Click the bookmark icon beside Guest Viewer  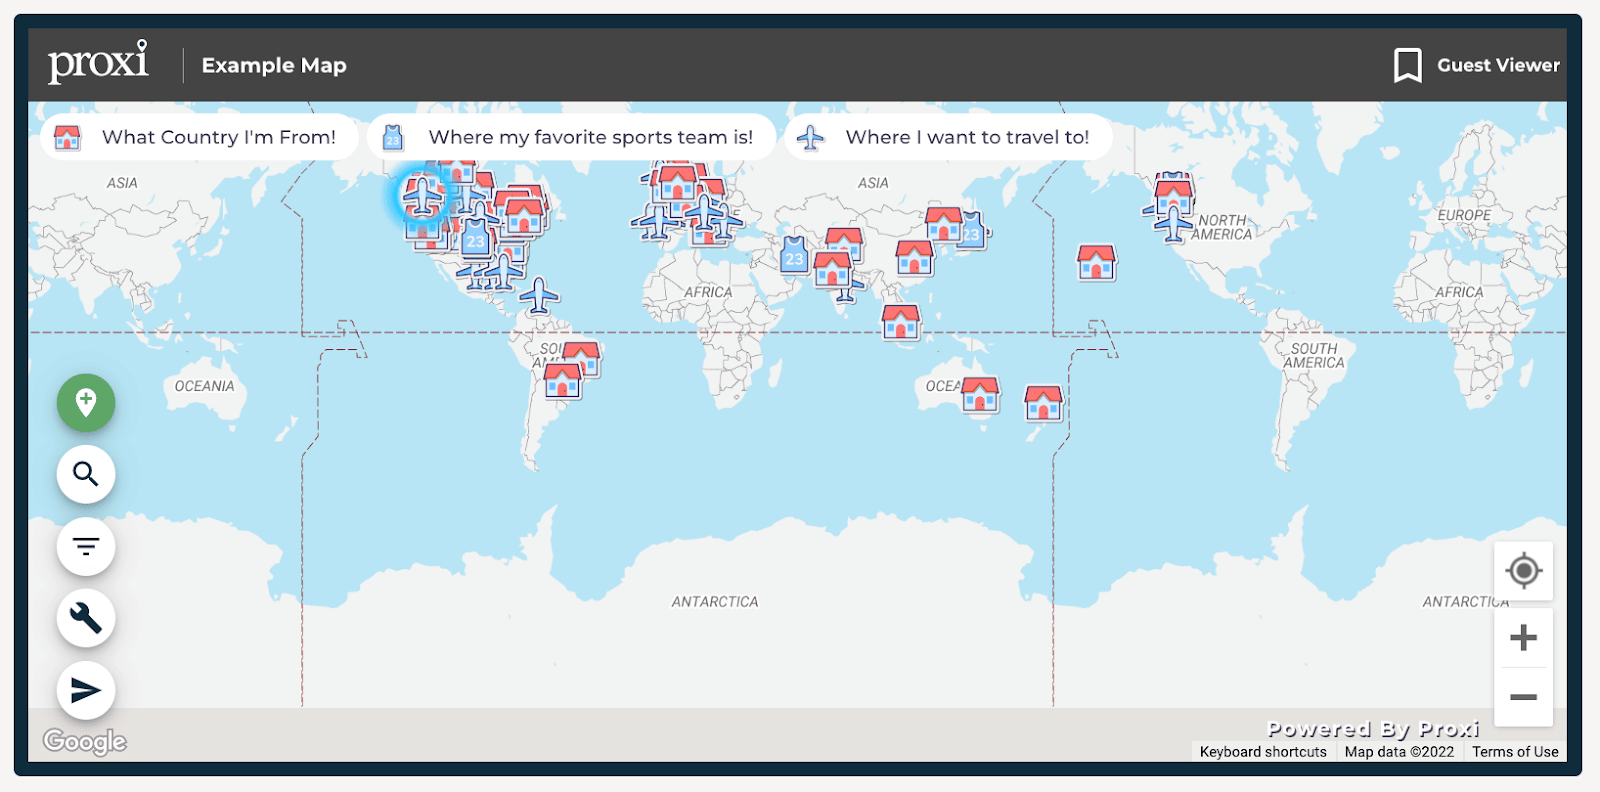tap(1407, 66)
